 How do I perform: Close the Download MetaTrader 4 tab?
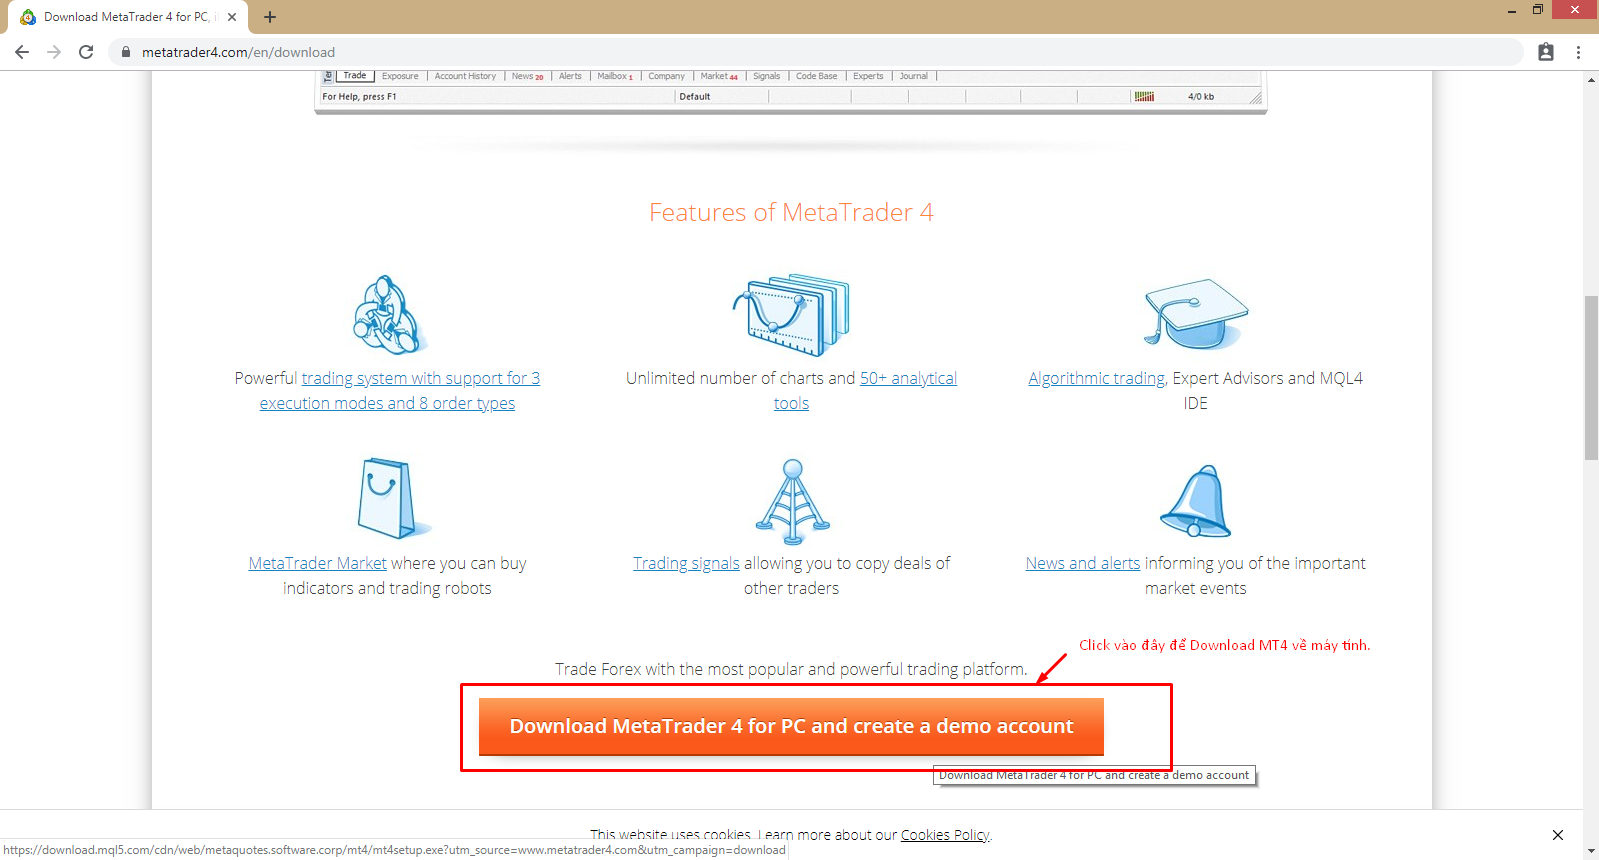232,17
